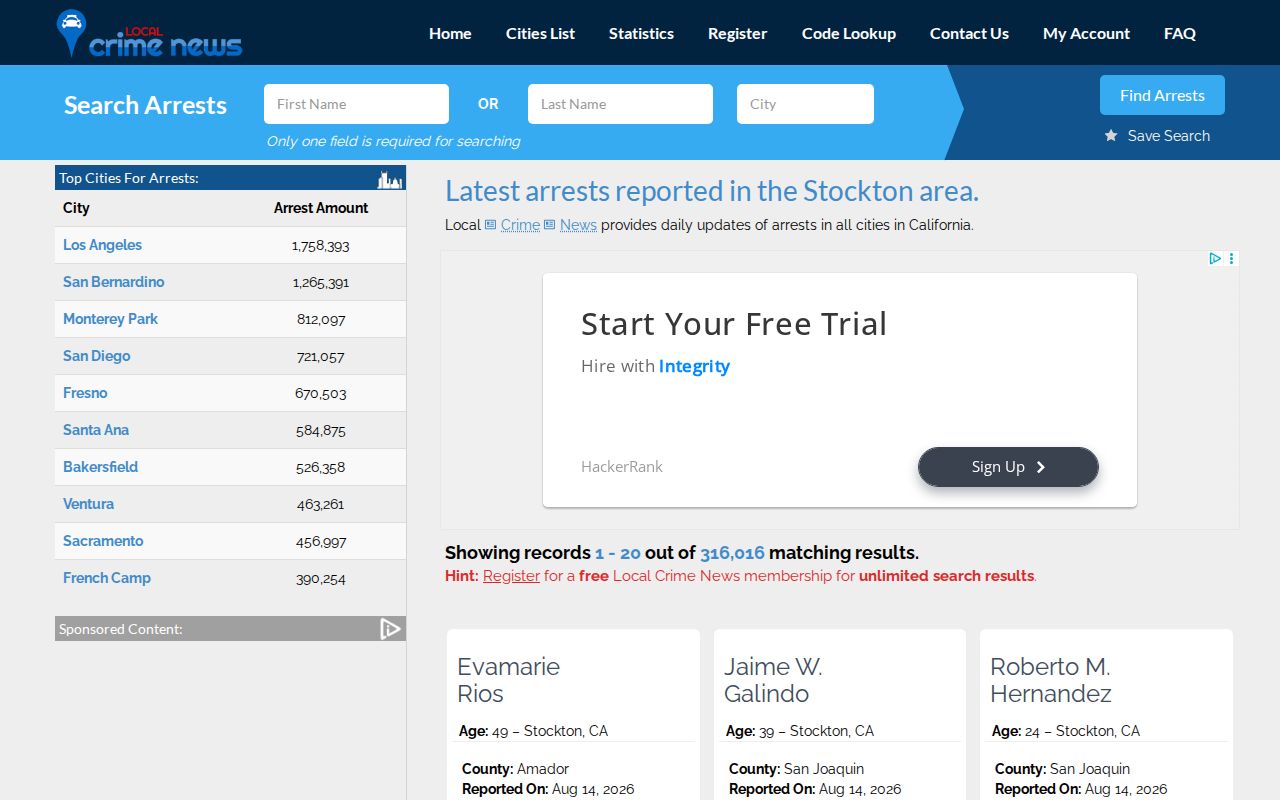1280x800 pixels.
Task: Open the Los Angeles arrests link
Action: (x=102, y=245)
